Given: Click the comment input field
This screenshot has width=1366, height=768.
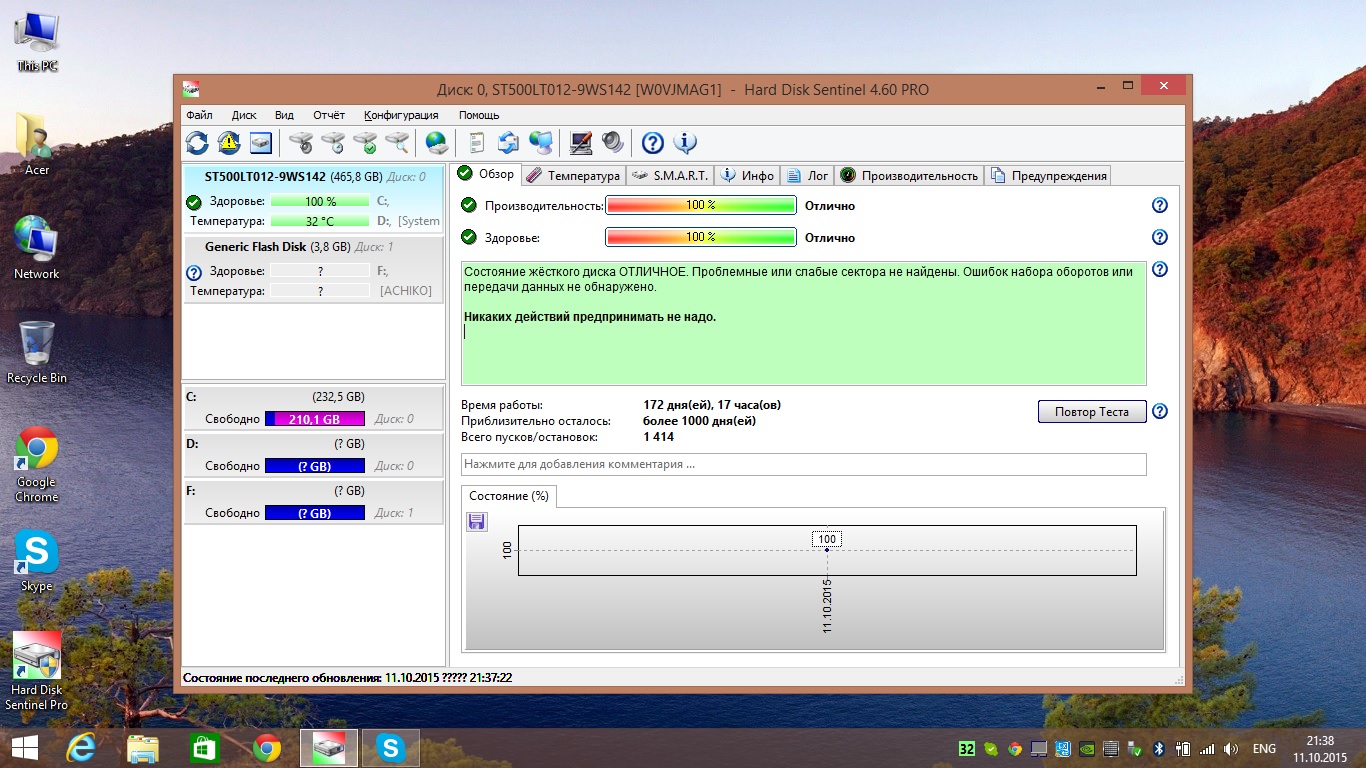Looking at the screenshot, I should (803, 464).
